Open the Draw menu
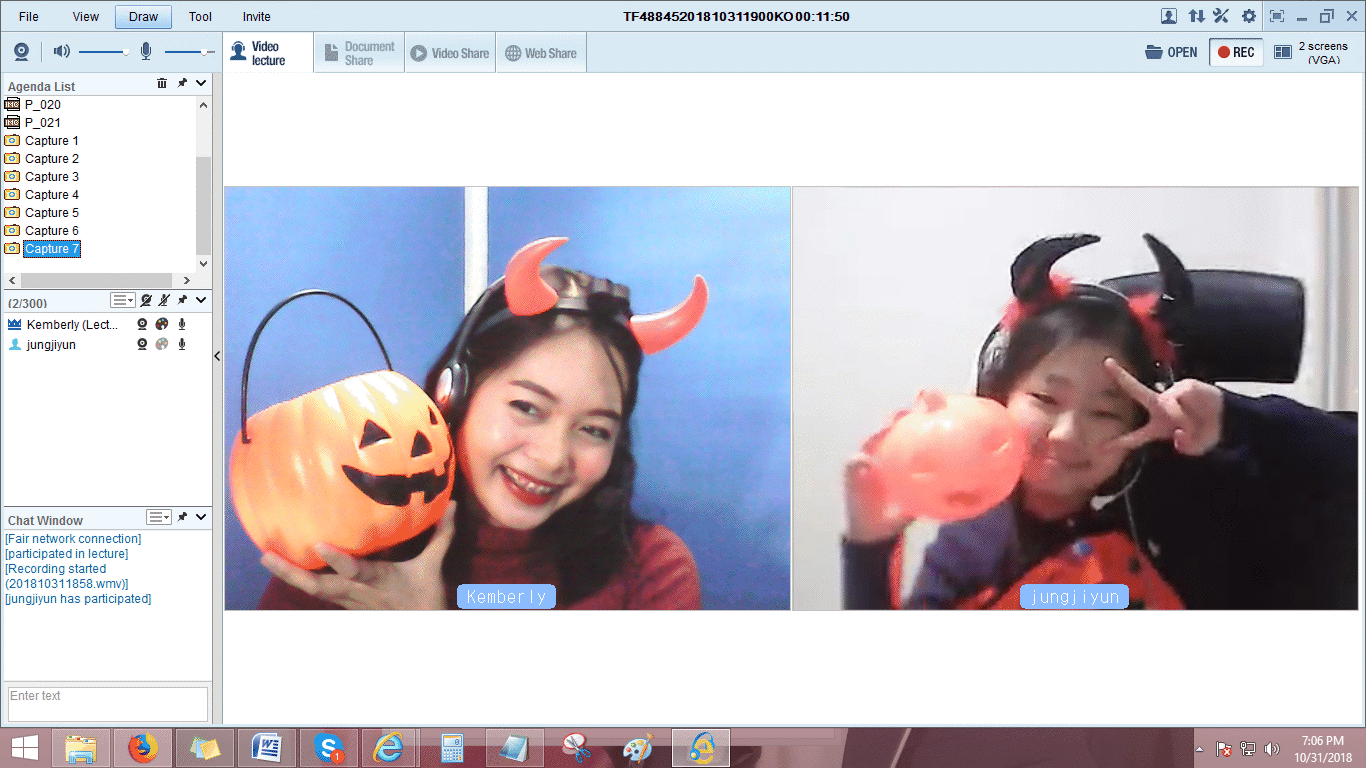The image size is (1366, 768). click(143, 17)
